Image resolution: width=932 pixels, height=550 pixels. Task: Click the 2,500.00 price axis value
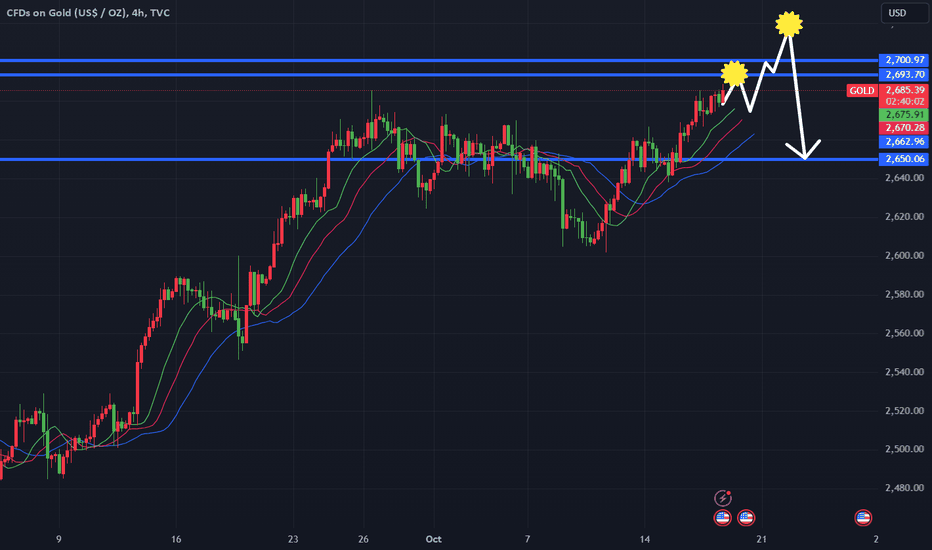pos(904,449)
